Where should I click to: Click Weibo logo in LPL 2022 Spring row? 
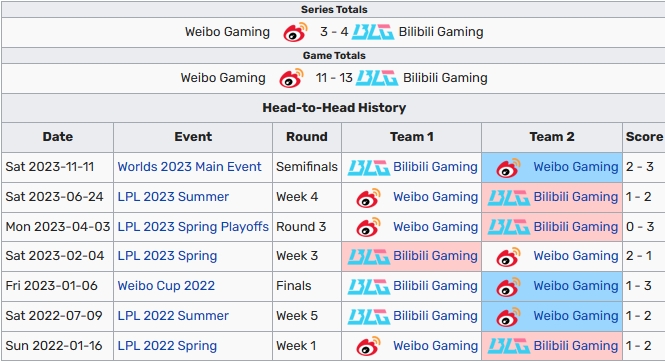coord(368,346)
